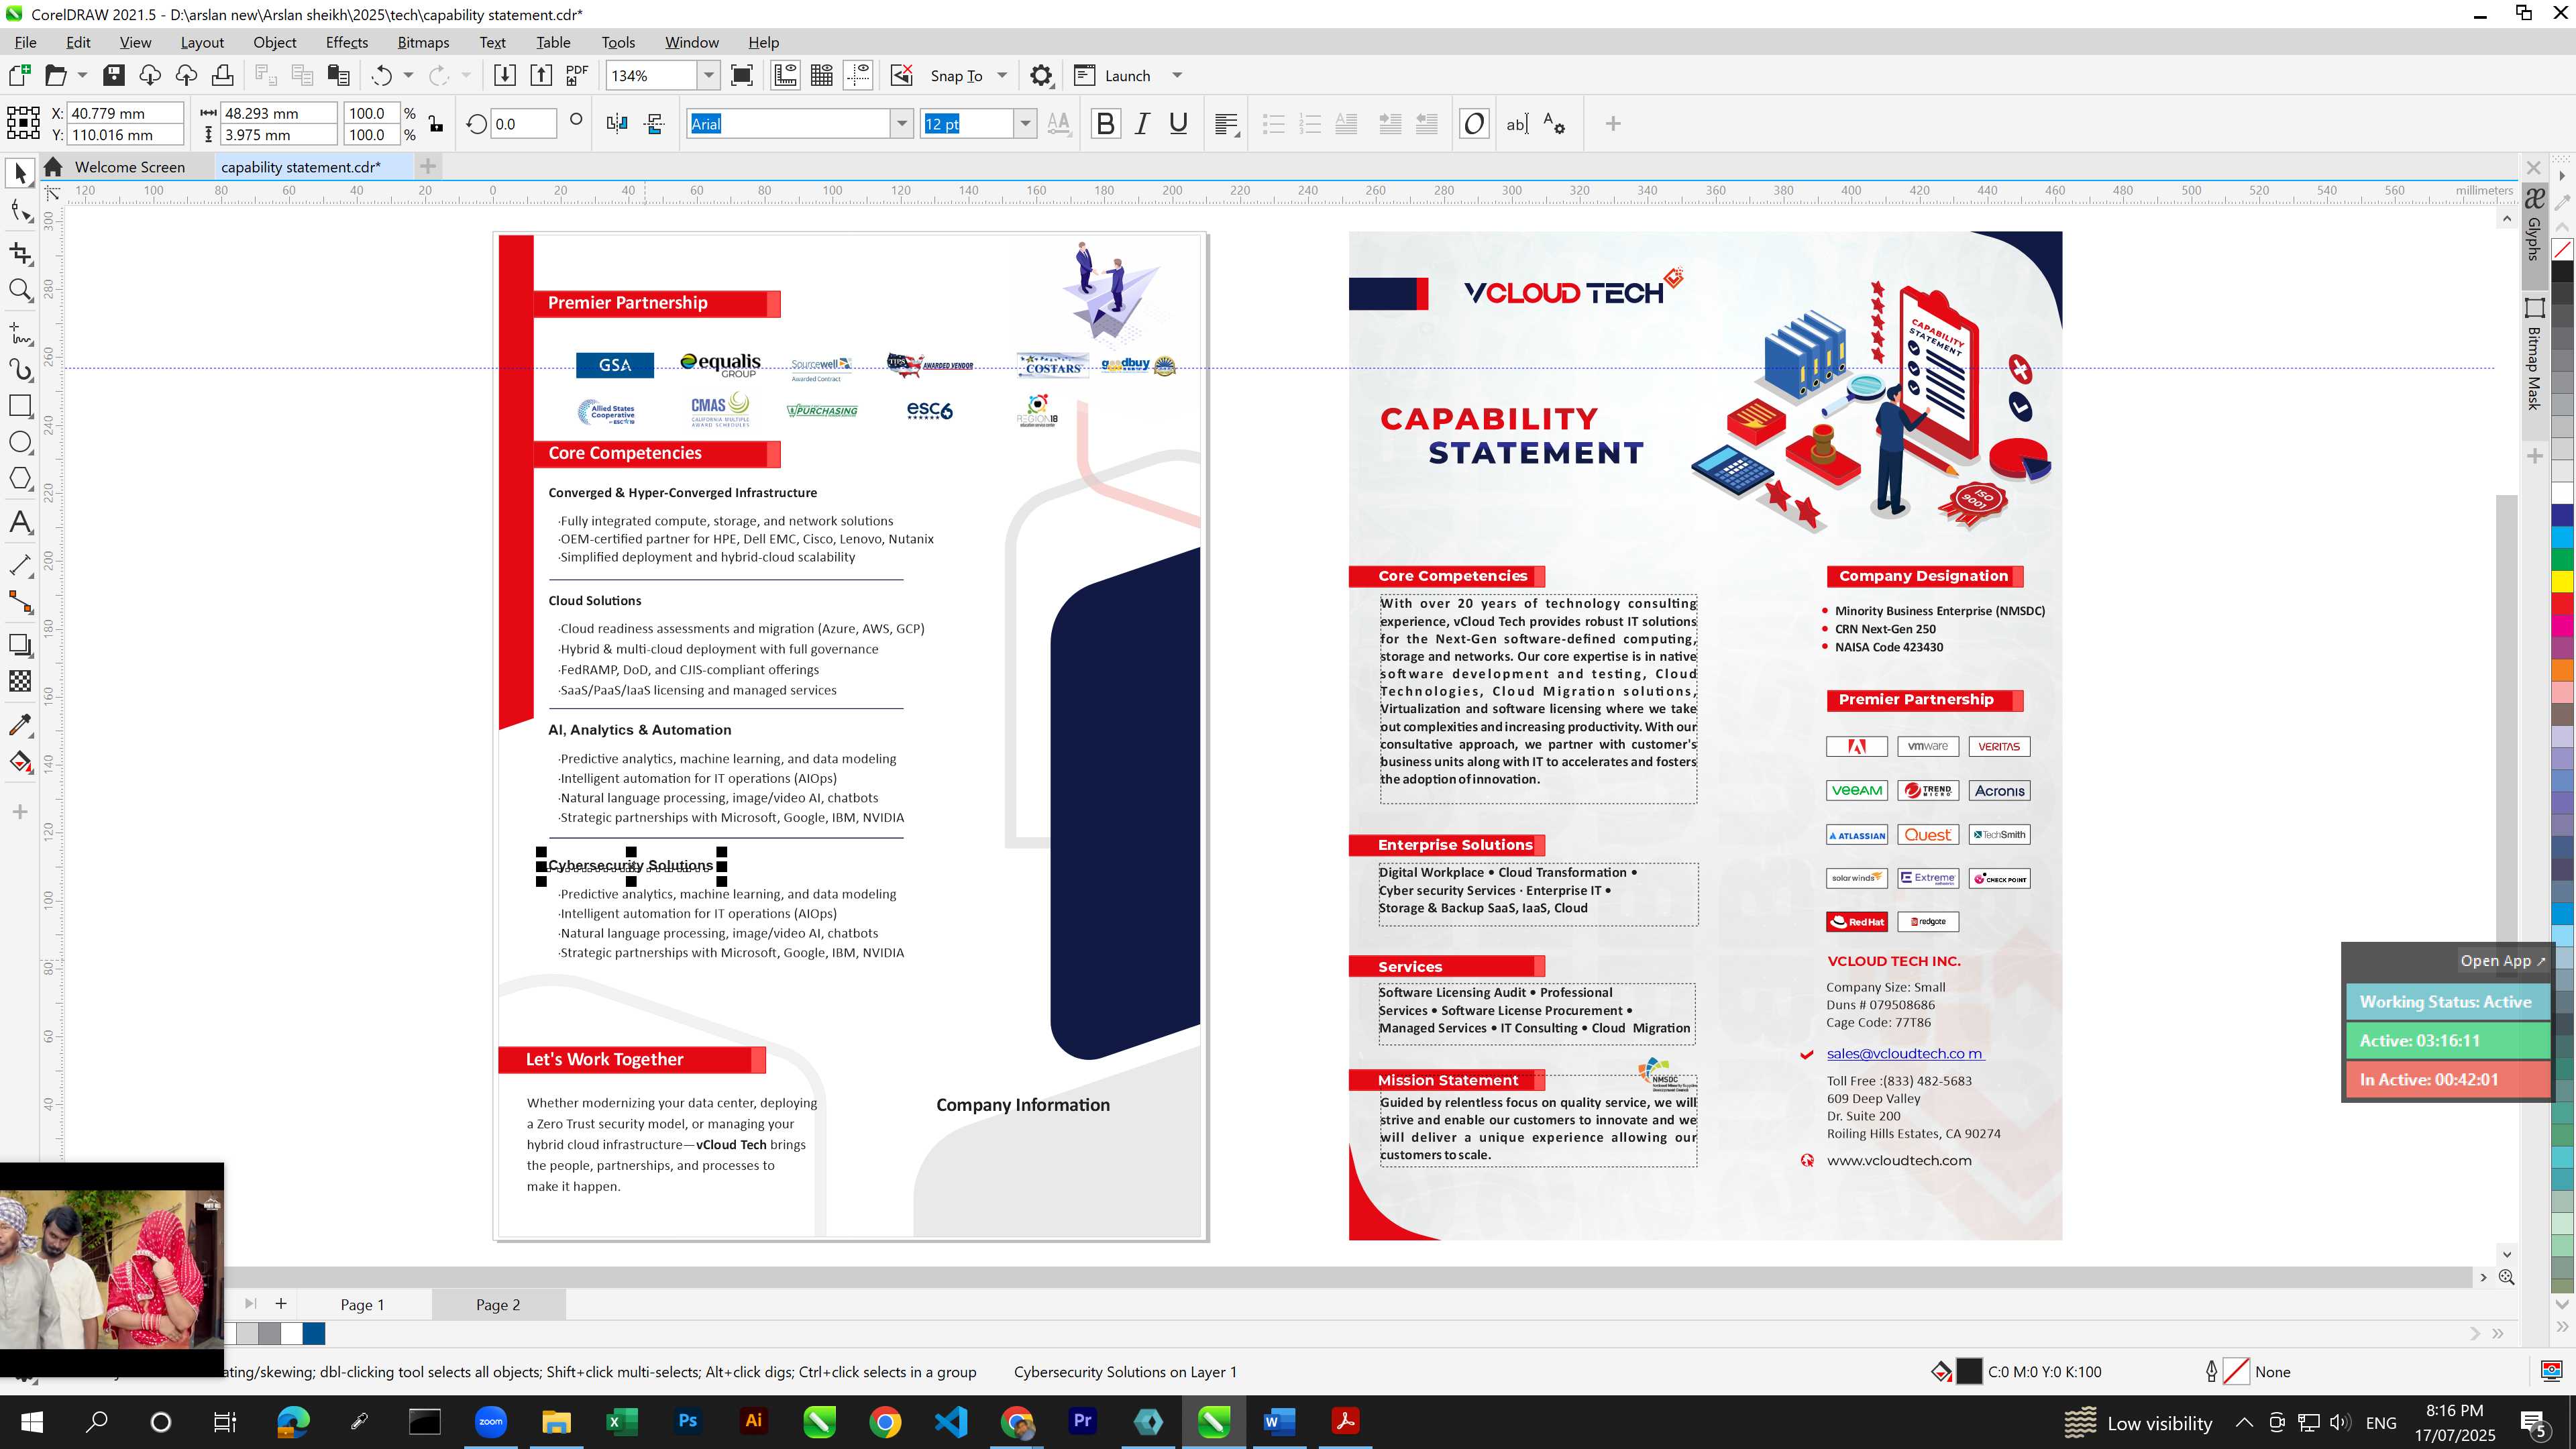Select the Color Eyedropper tool

point(20,724)
